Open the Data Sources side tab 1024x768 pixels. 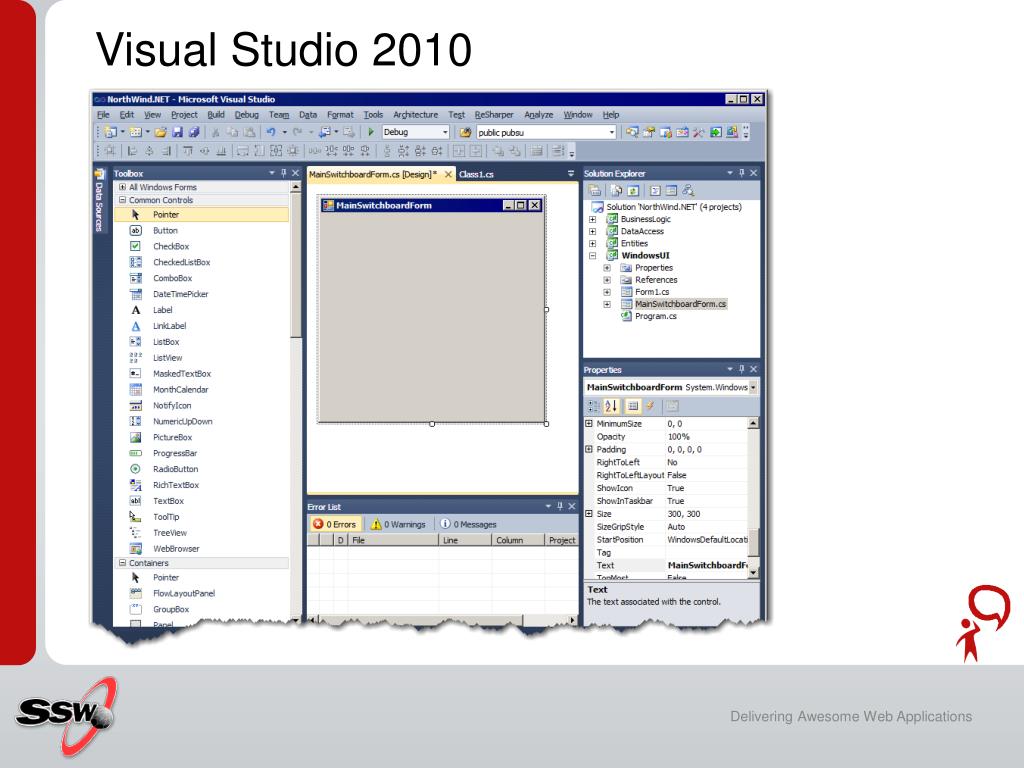click(x=99, y=201)
